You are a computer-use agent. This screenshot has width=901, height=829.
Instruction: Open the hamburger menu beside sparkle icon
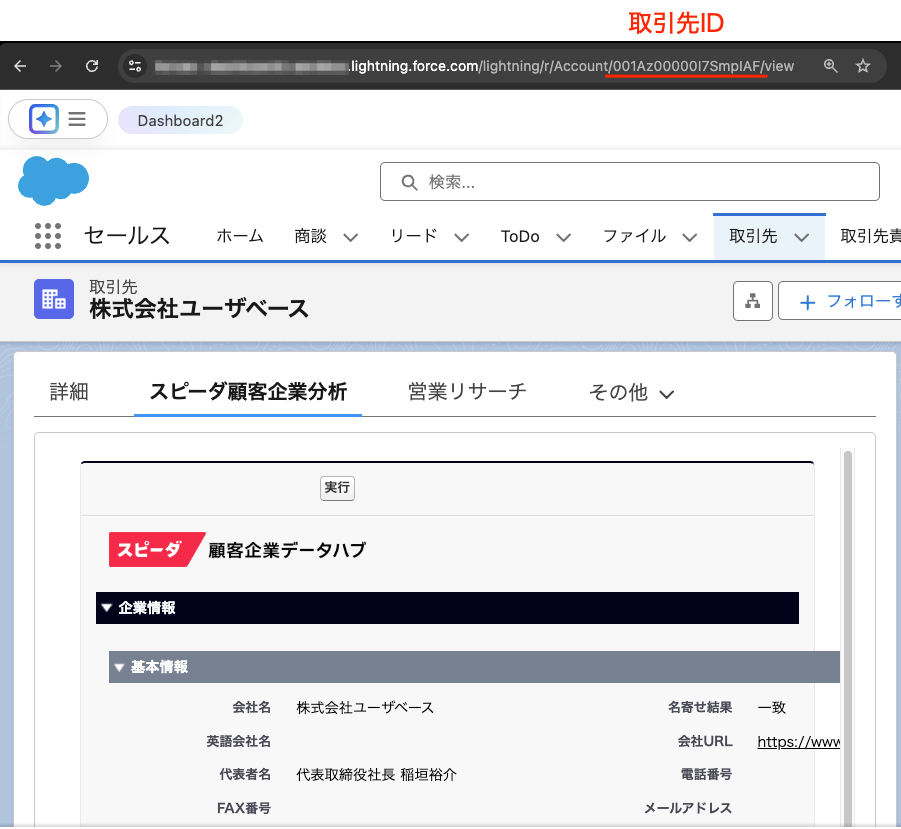77,119
